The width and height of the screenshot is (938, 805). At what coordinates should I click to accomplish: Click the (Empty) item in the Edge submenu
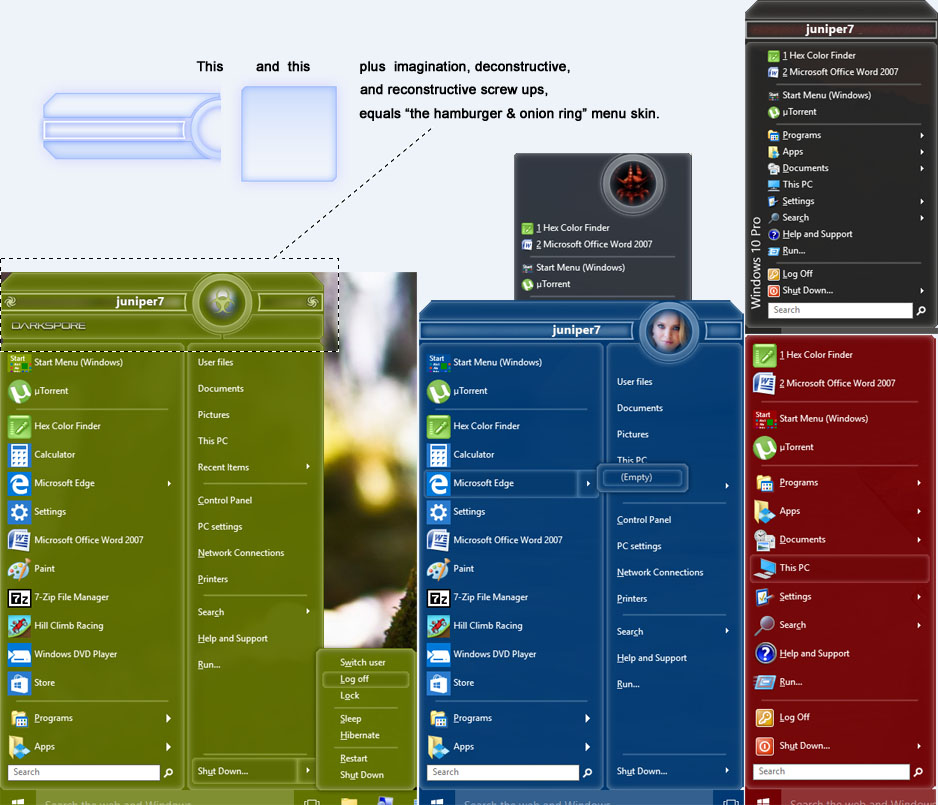636,477
